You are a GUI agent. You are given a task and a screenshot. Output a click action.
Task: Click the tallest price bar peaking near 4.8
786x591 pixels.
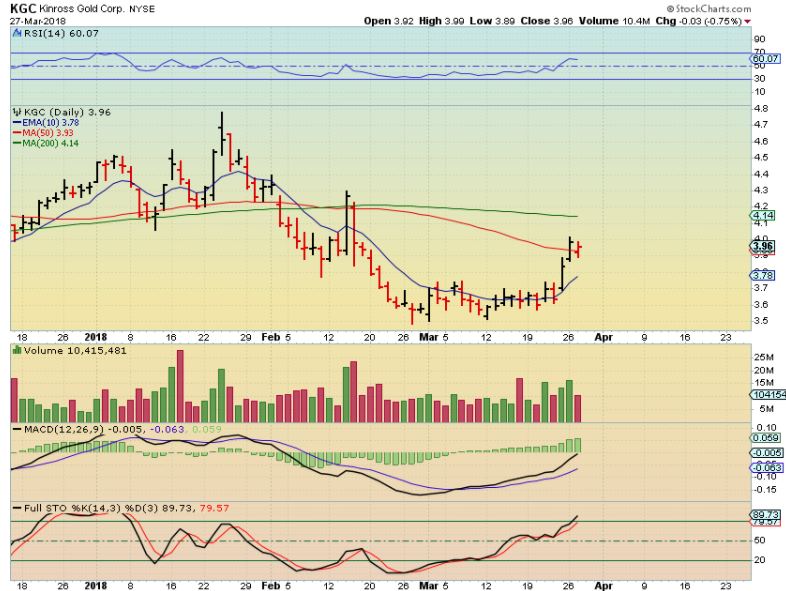221,133
